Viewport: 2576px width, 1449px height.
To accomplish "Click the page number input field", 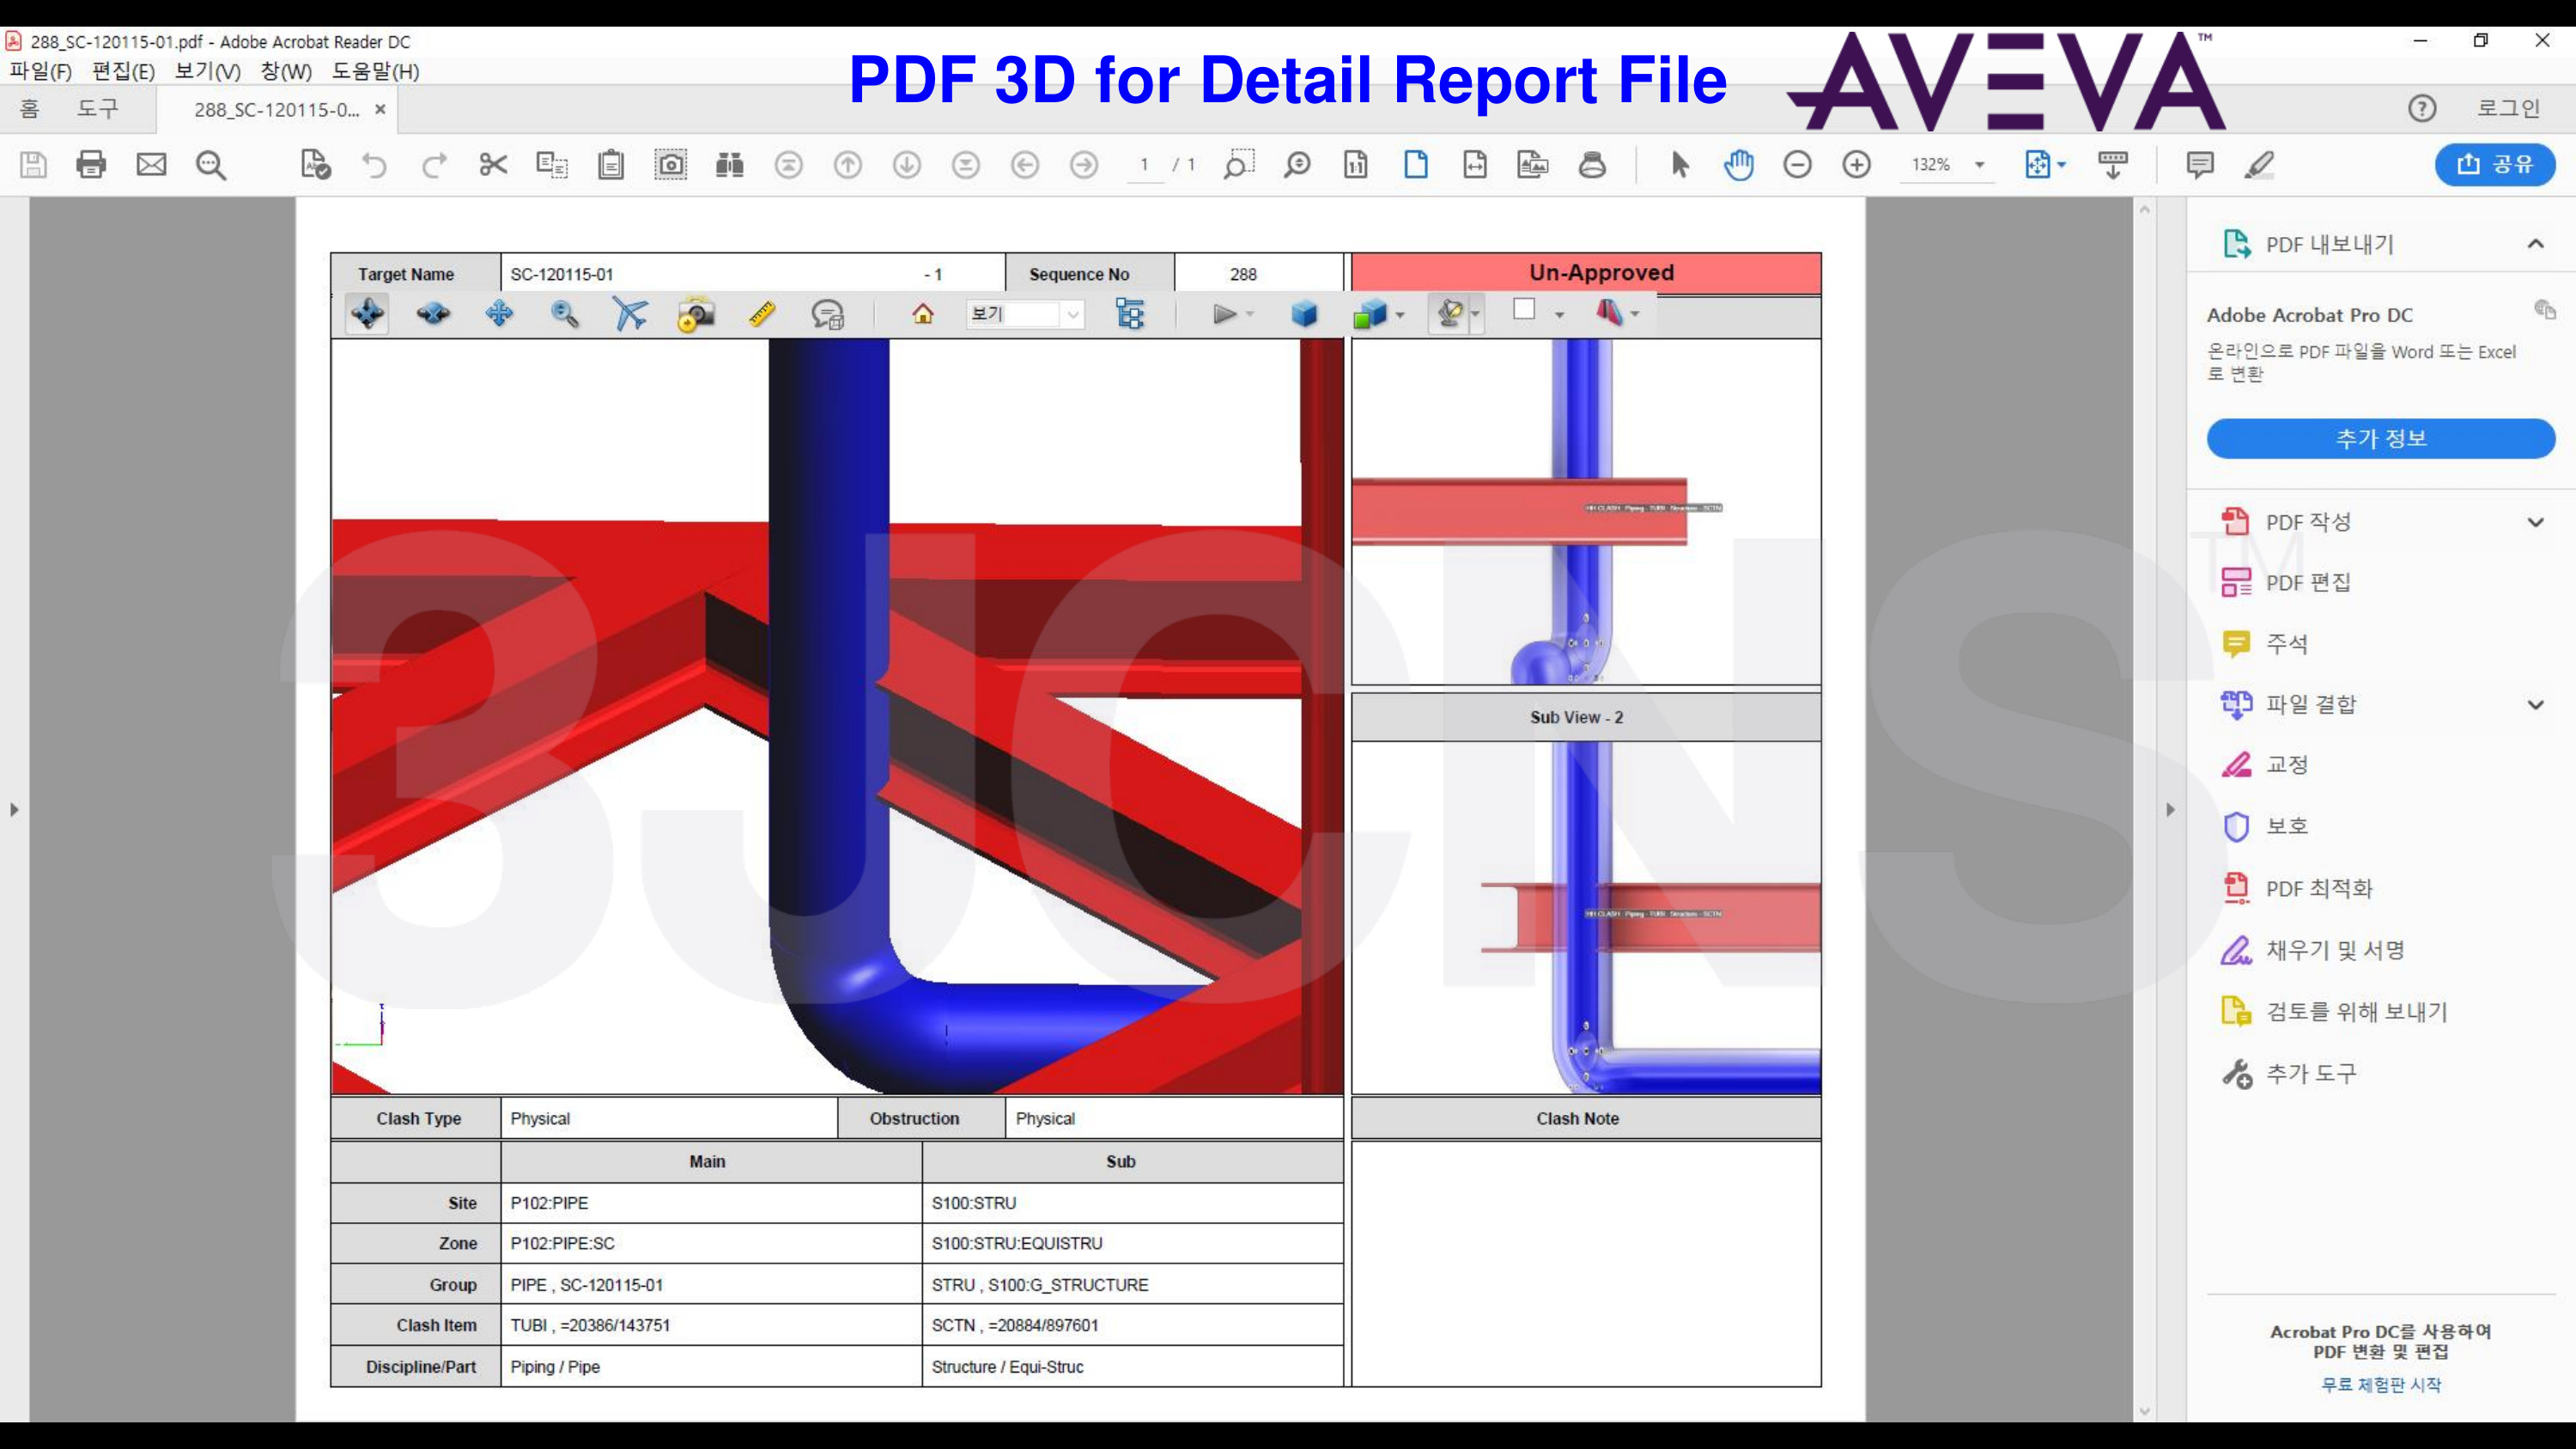I will [x=1144, y=164].
